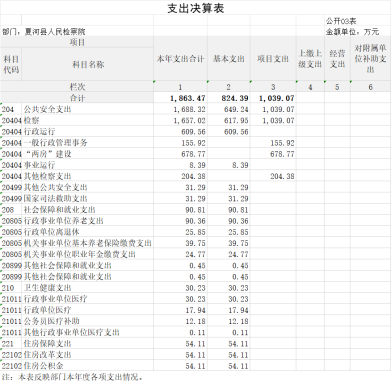
Task: Select the 科目代码 header cell
Action: 11,64
